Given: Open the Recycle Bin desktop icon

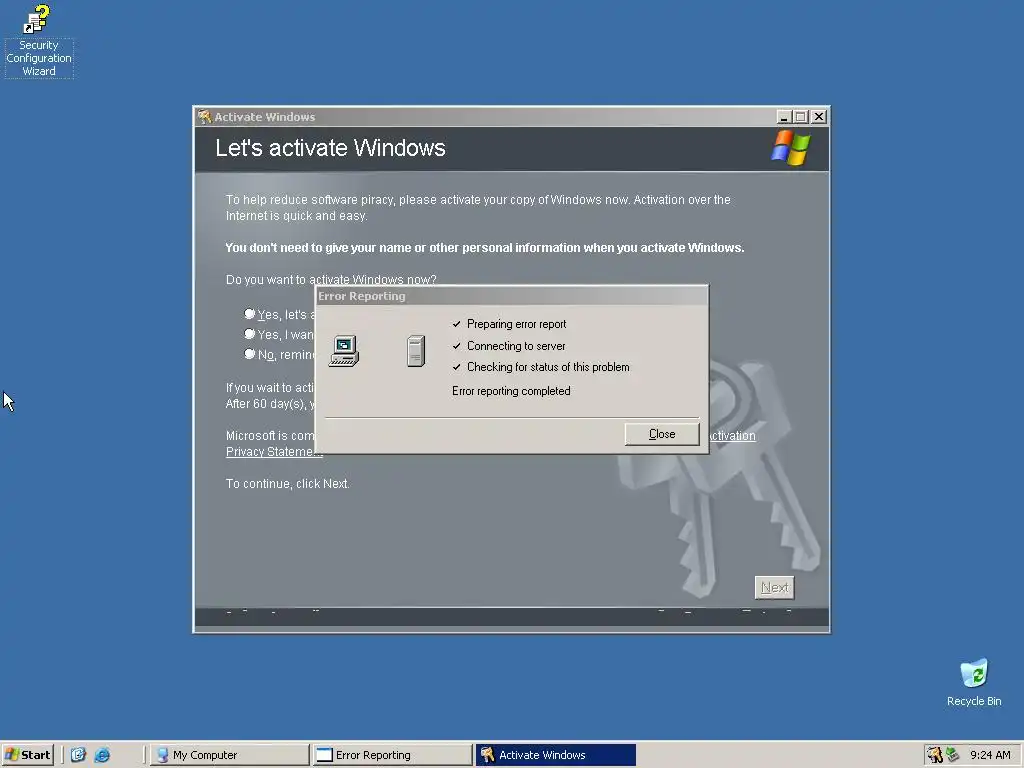Looking at the screenshot, I should (974, 682).
